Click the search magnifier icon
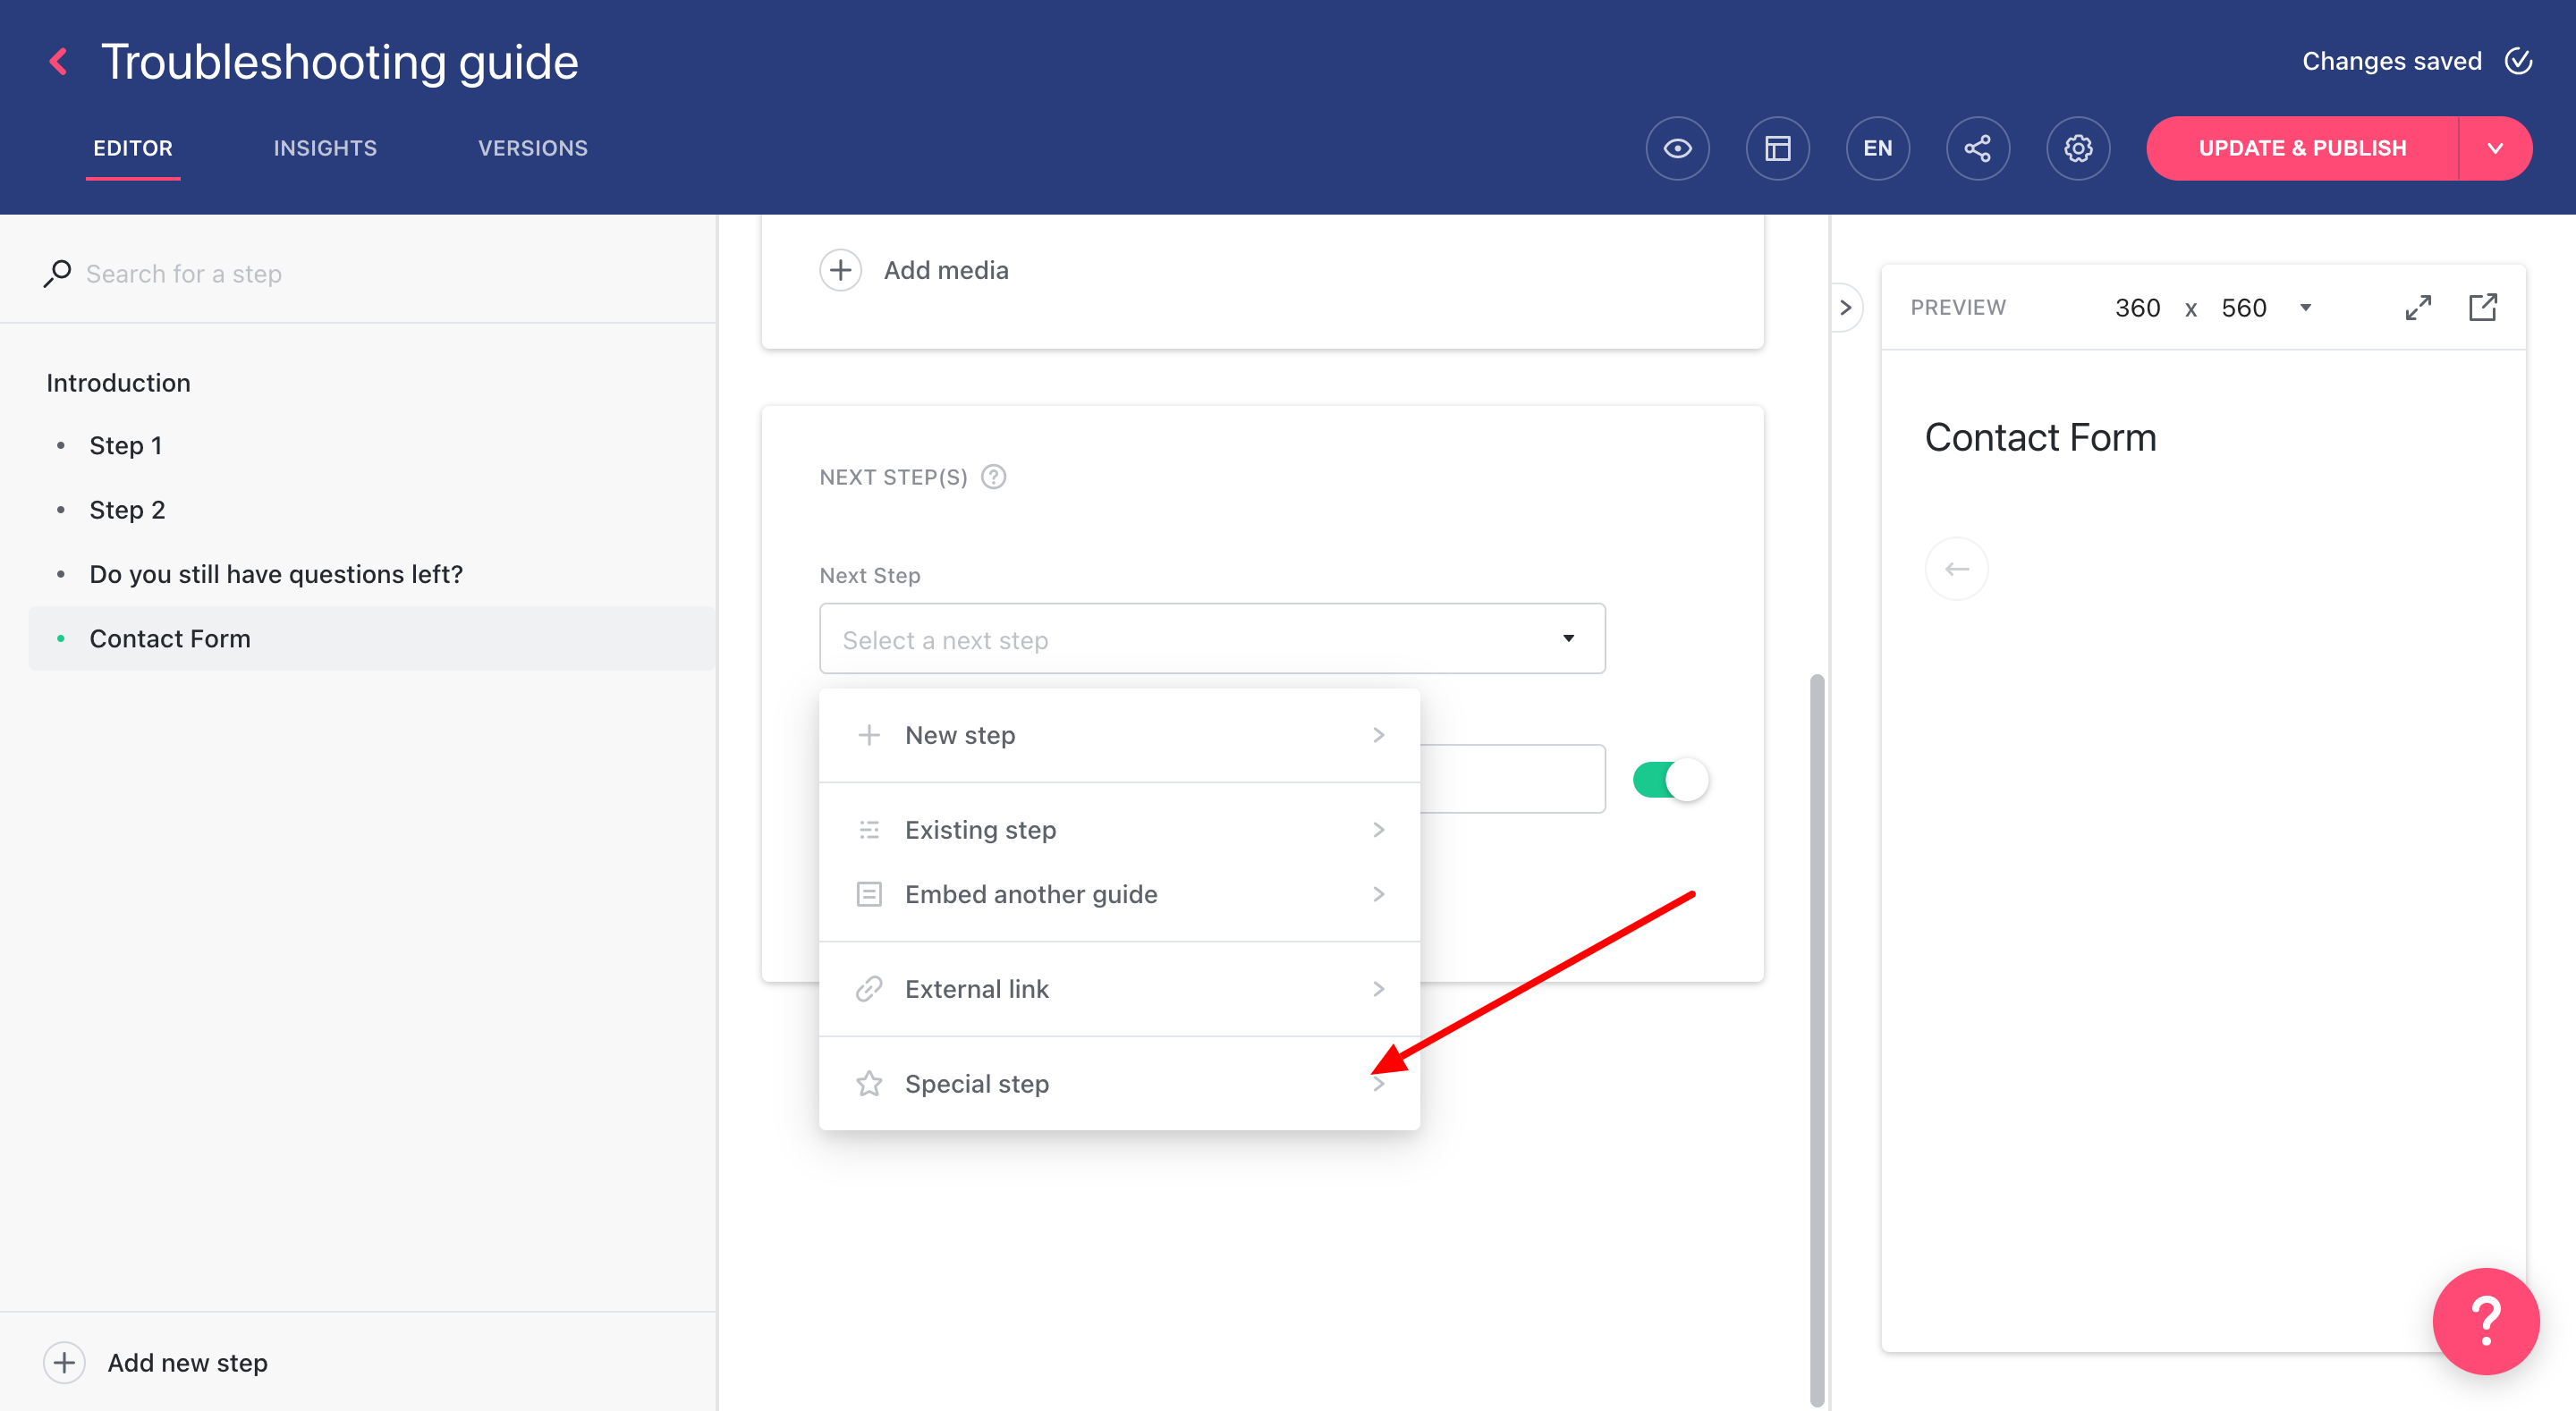Image resolution: width=2576 pixels, height=1411 pixels. click(57, 273)
